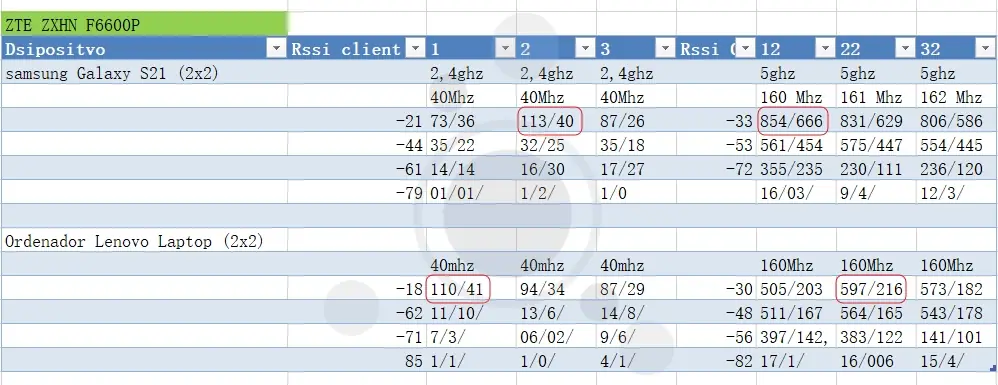Screen dimensions: 998x385
Task: Click the cell with value 397/142,
Action: 796,337
